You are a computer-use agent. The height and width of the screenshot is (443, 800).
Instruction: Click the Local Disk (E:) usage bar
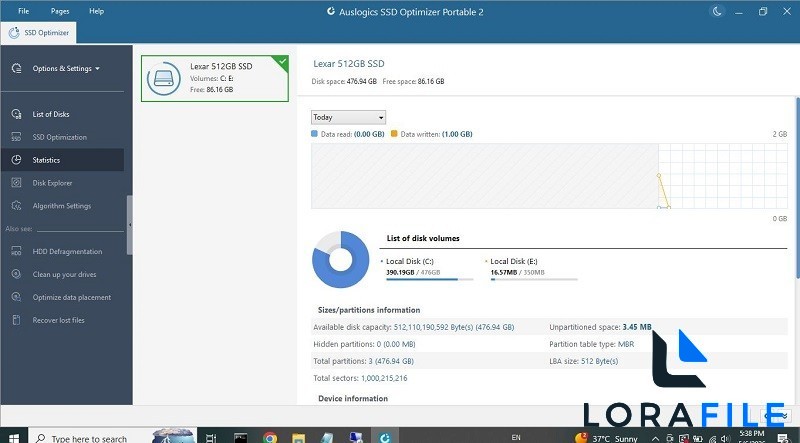534,279
